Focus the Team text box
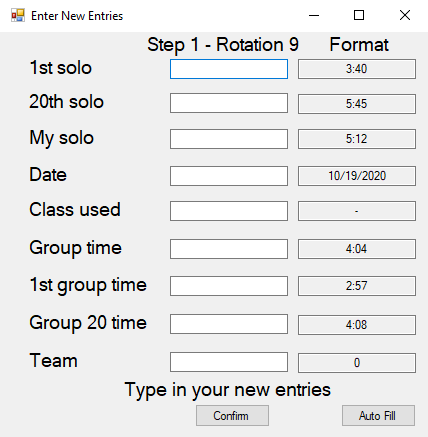 point(229,362)
